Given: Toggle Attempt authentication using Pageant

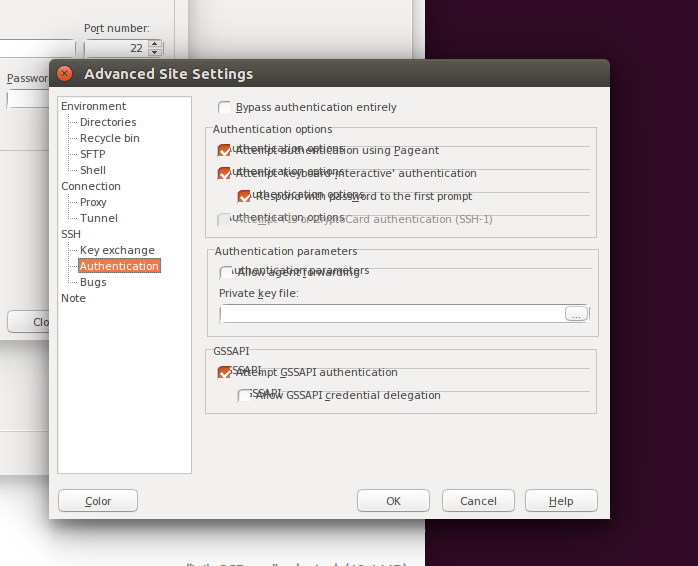Looking at the screenshot, I should click(225, 151).
